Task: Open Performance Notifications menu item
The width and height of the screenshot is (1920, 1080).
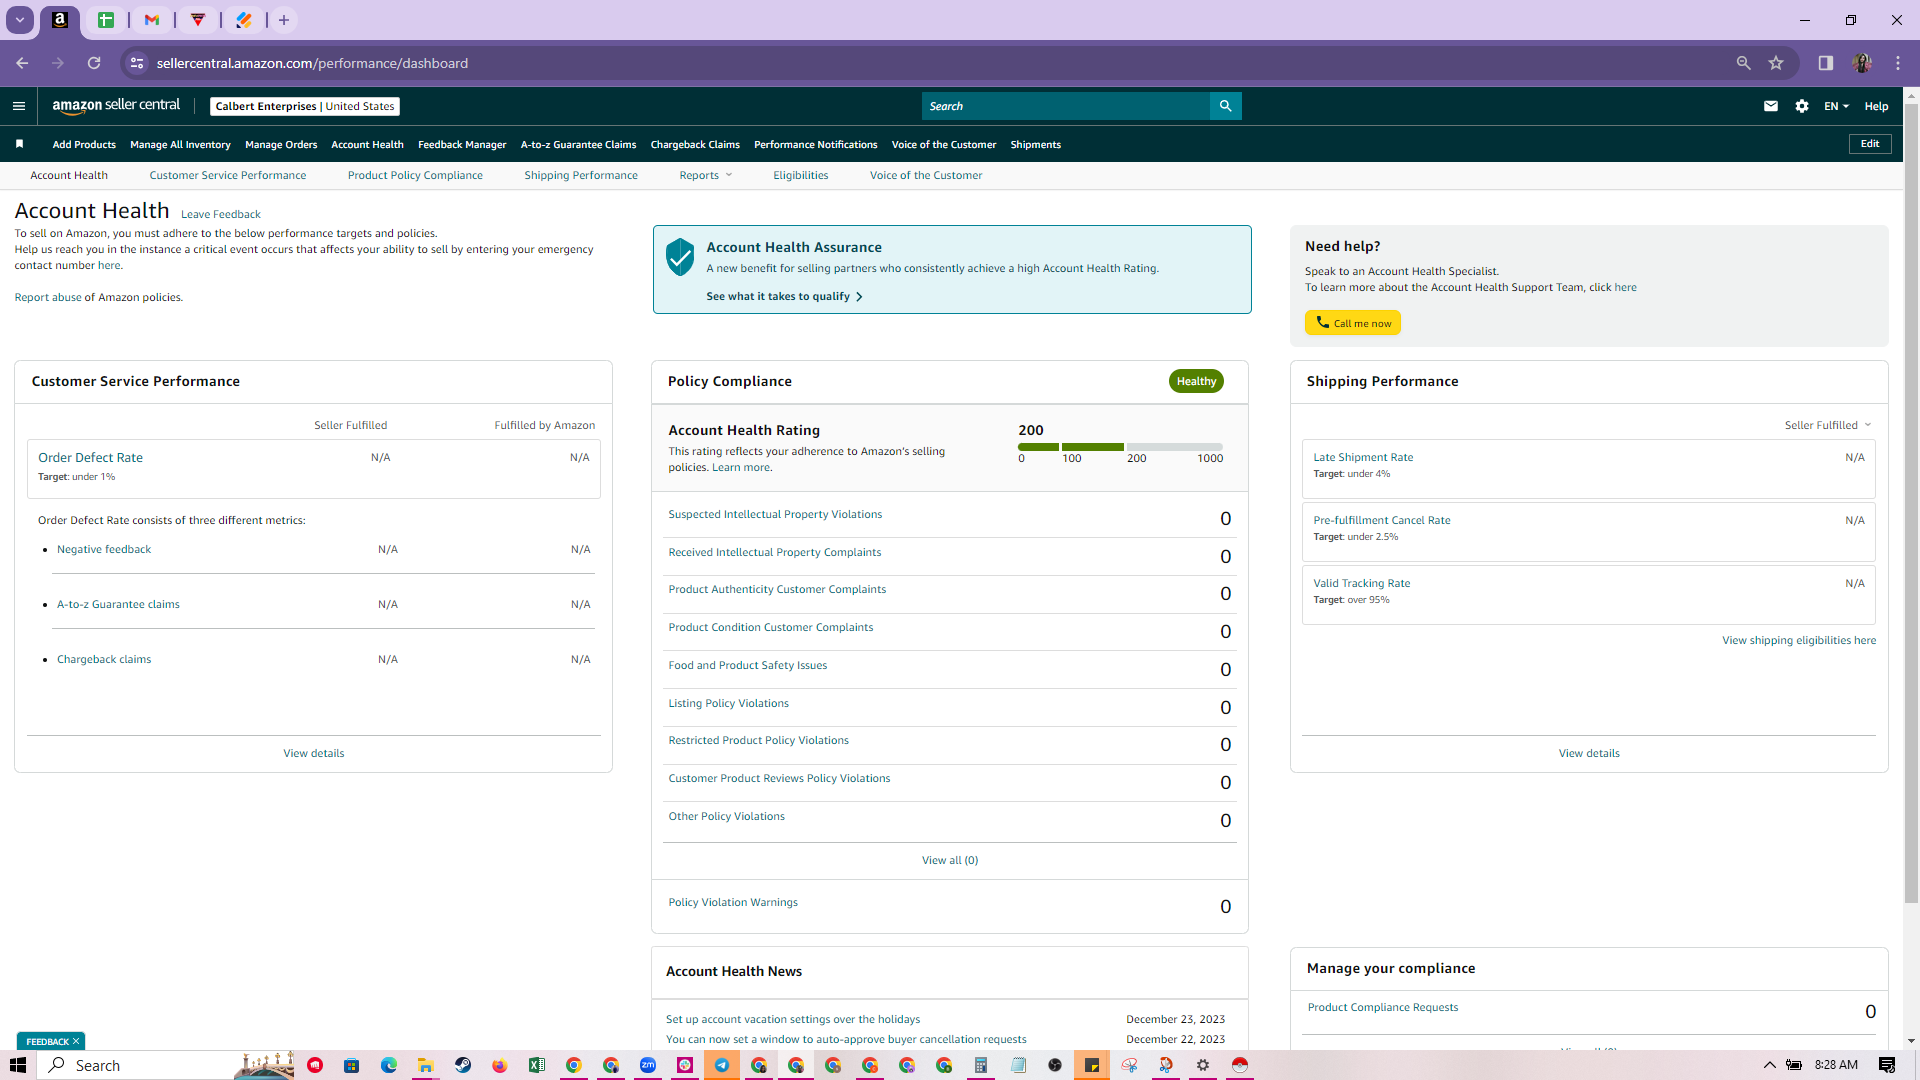Action: click(815, 145)
